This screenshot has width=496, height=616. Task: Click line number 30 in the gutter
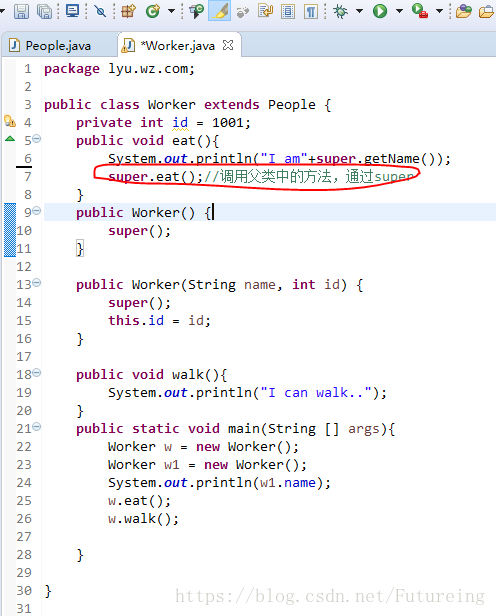pyautogui.click(x=24, y=590)
